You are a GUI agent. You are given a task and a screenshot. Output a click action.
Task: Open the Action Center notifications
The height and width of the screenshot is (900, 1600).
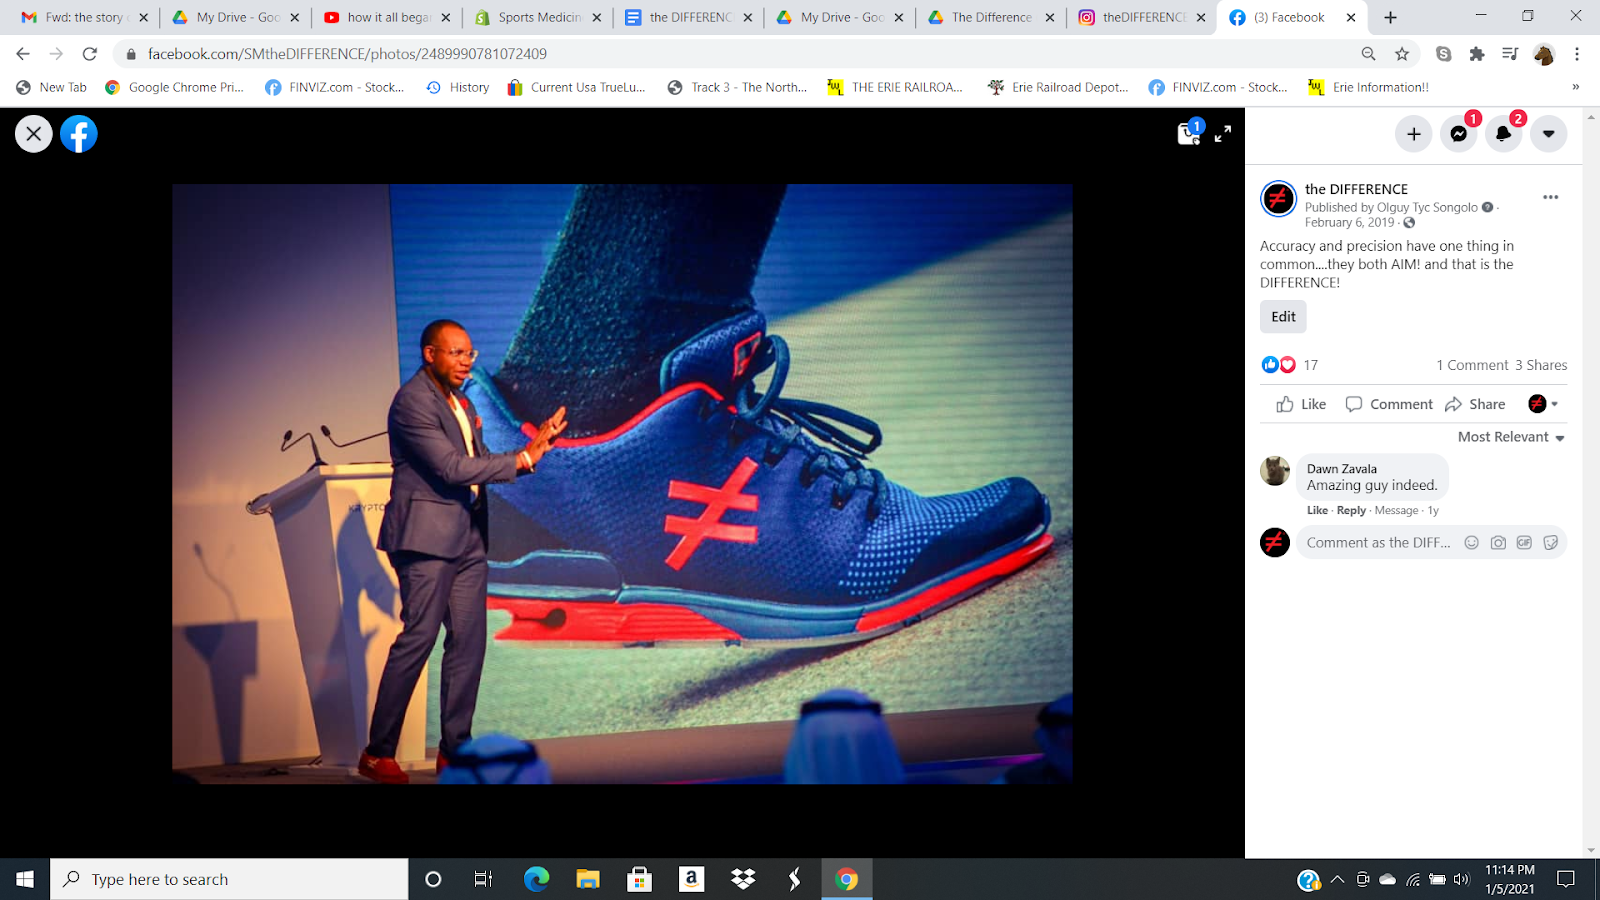1566,879
